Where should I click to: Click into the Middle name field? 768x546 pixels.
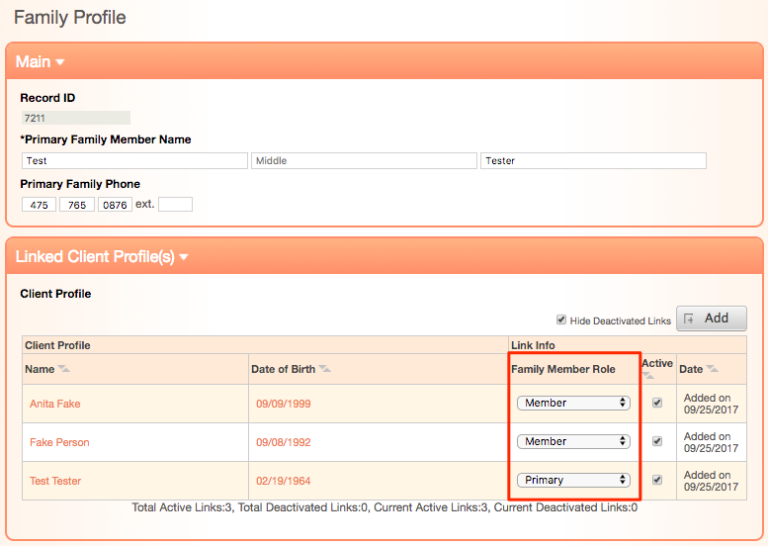(x=364, y=161)
